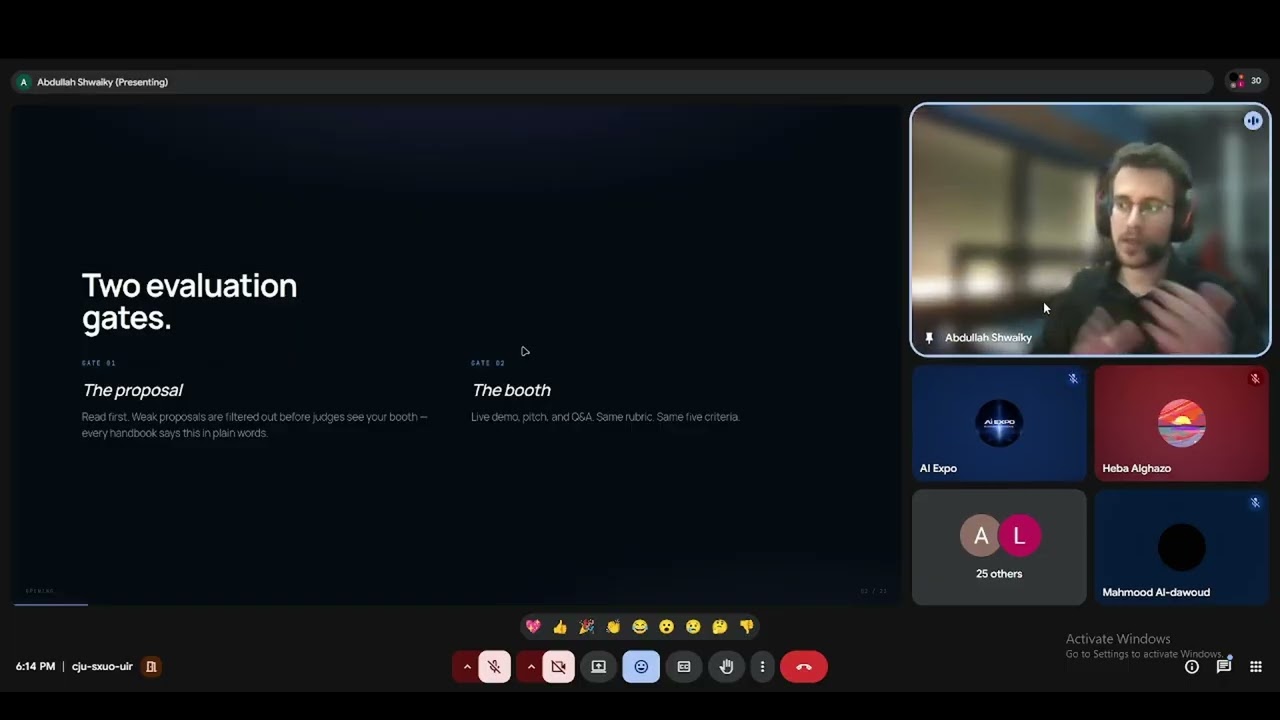The height and width of the screenshot is (720, 1280).
Task: Expand audio settings arrow beside the microphone
Action: (x=466, y=667)
